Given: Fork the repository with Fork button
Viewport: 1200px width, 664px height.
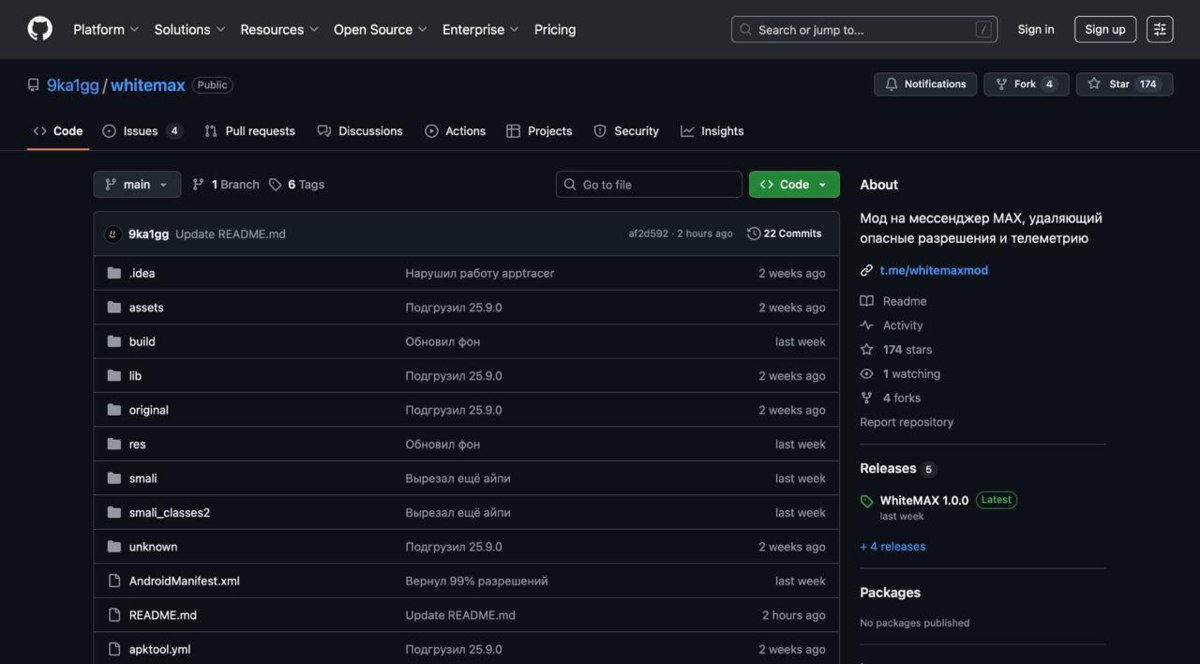Looking at the screenshot, I should click(1026, 84).
